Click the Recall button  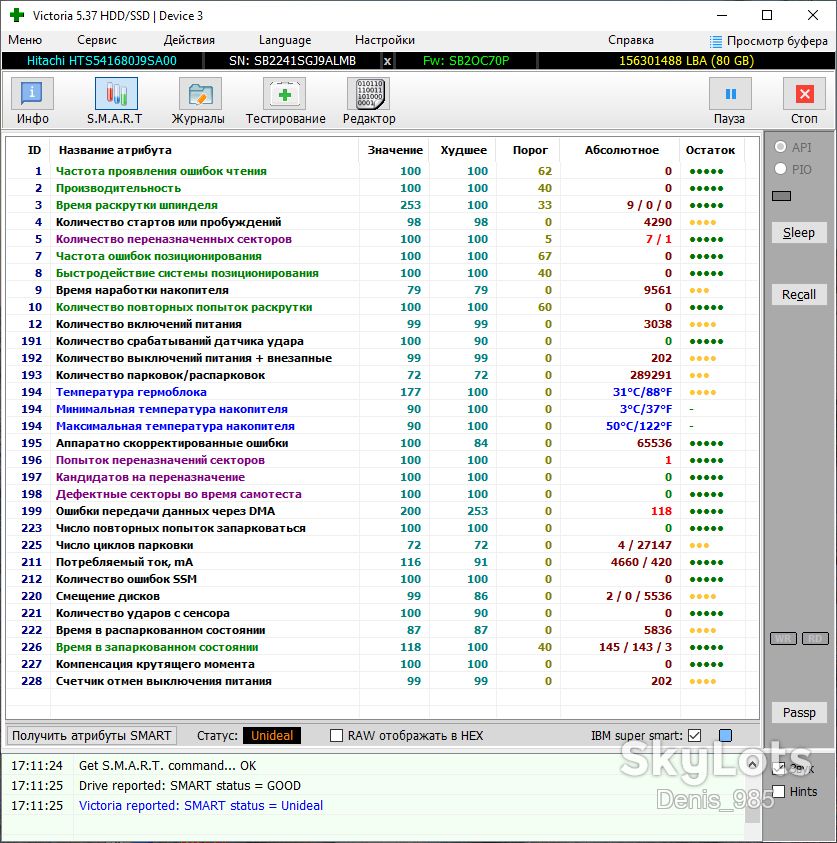[799, 295]
